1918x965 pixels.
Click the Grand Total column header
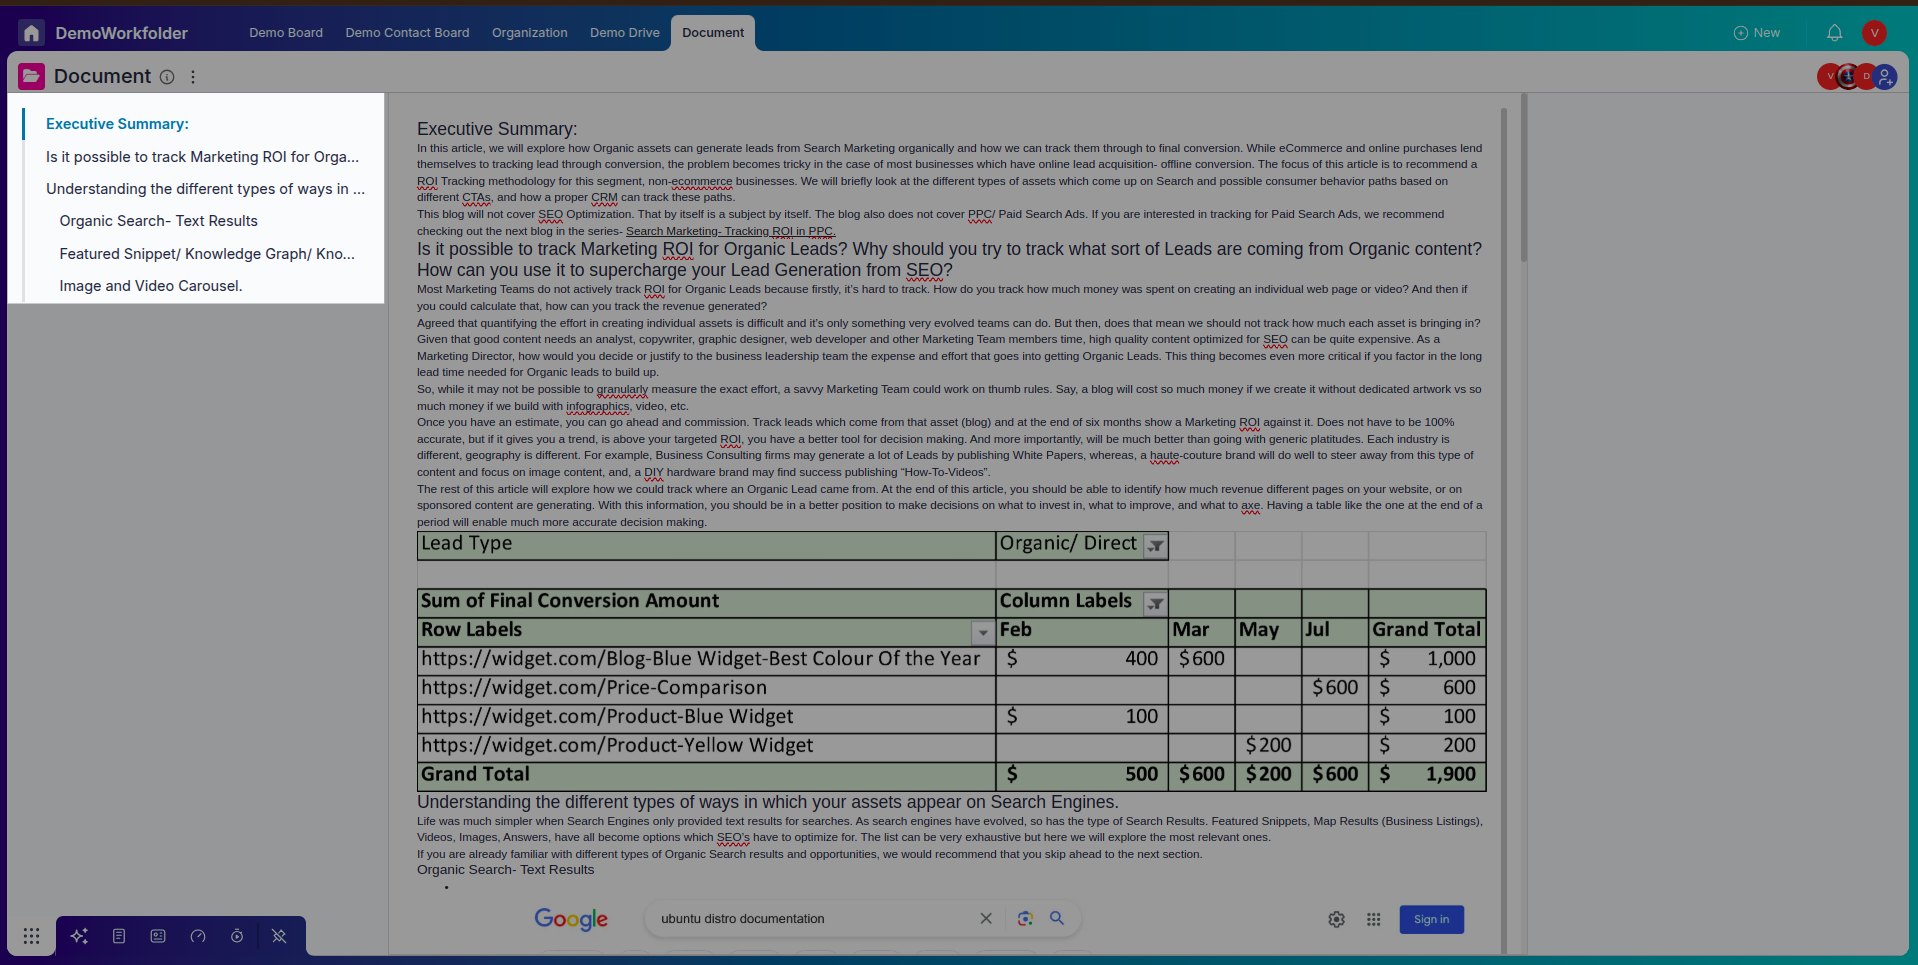(1426, 630)
